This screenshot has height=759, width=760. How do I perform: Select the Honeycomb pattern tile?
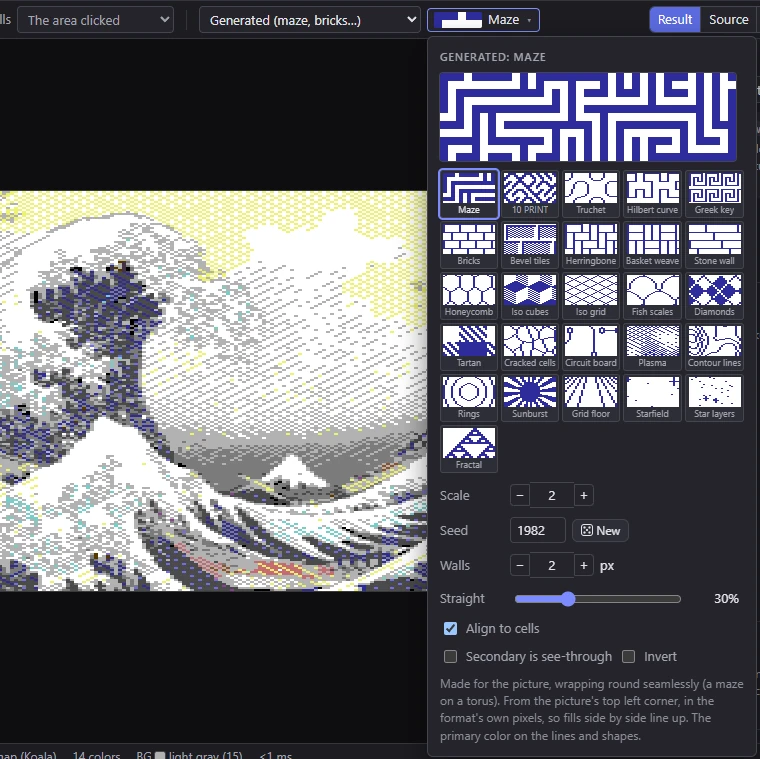[469, 296]
